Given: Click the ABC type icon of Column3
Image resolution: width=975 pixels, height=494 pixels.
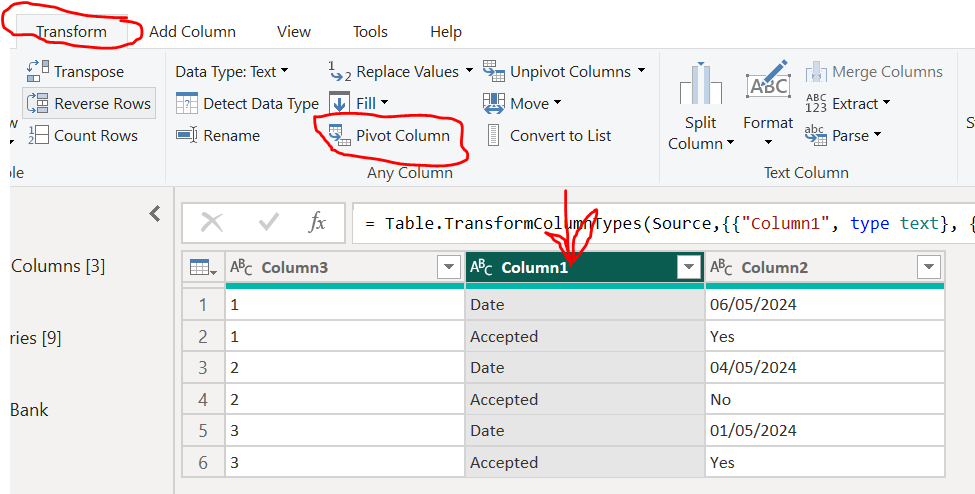Looking at the screenshot, I should [x=241, y=268].
